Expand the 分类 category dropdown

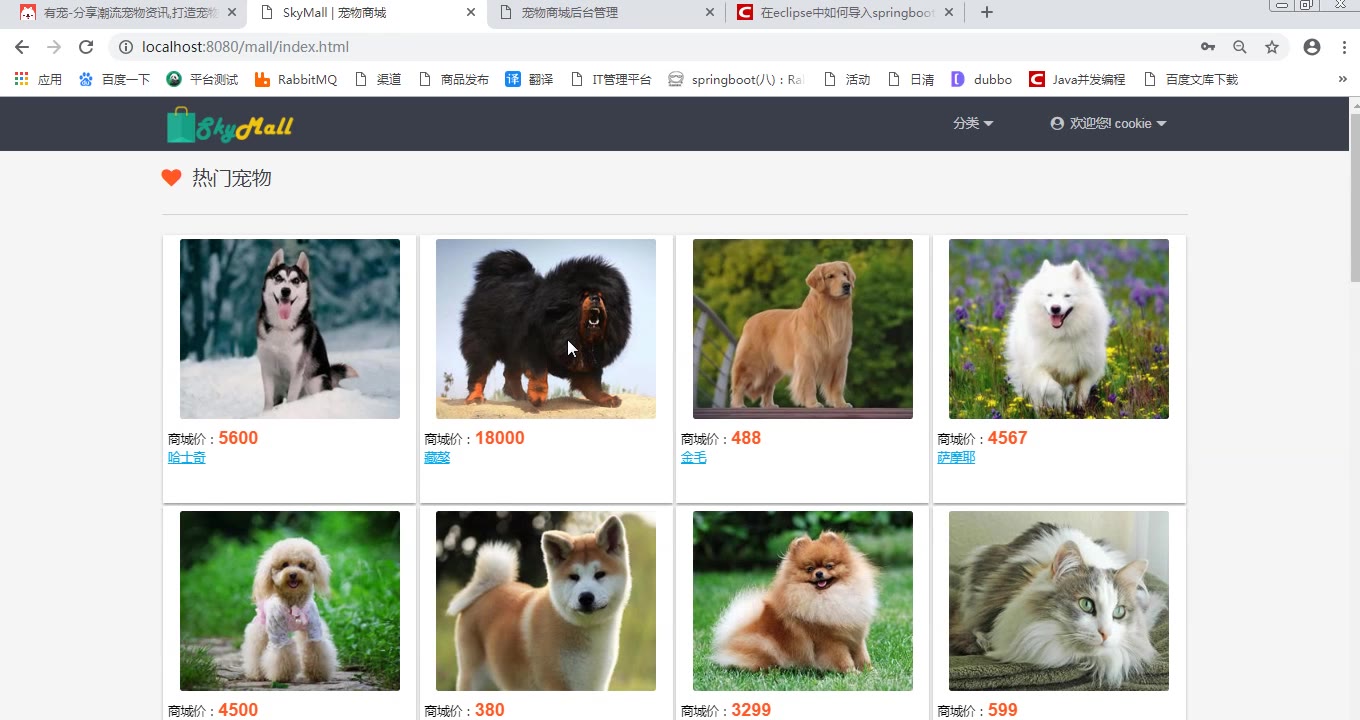coord(973,123)
